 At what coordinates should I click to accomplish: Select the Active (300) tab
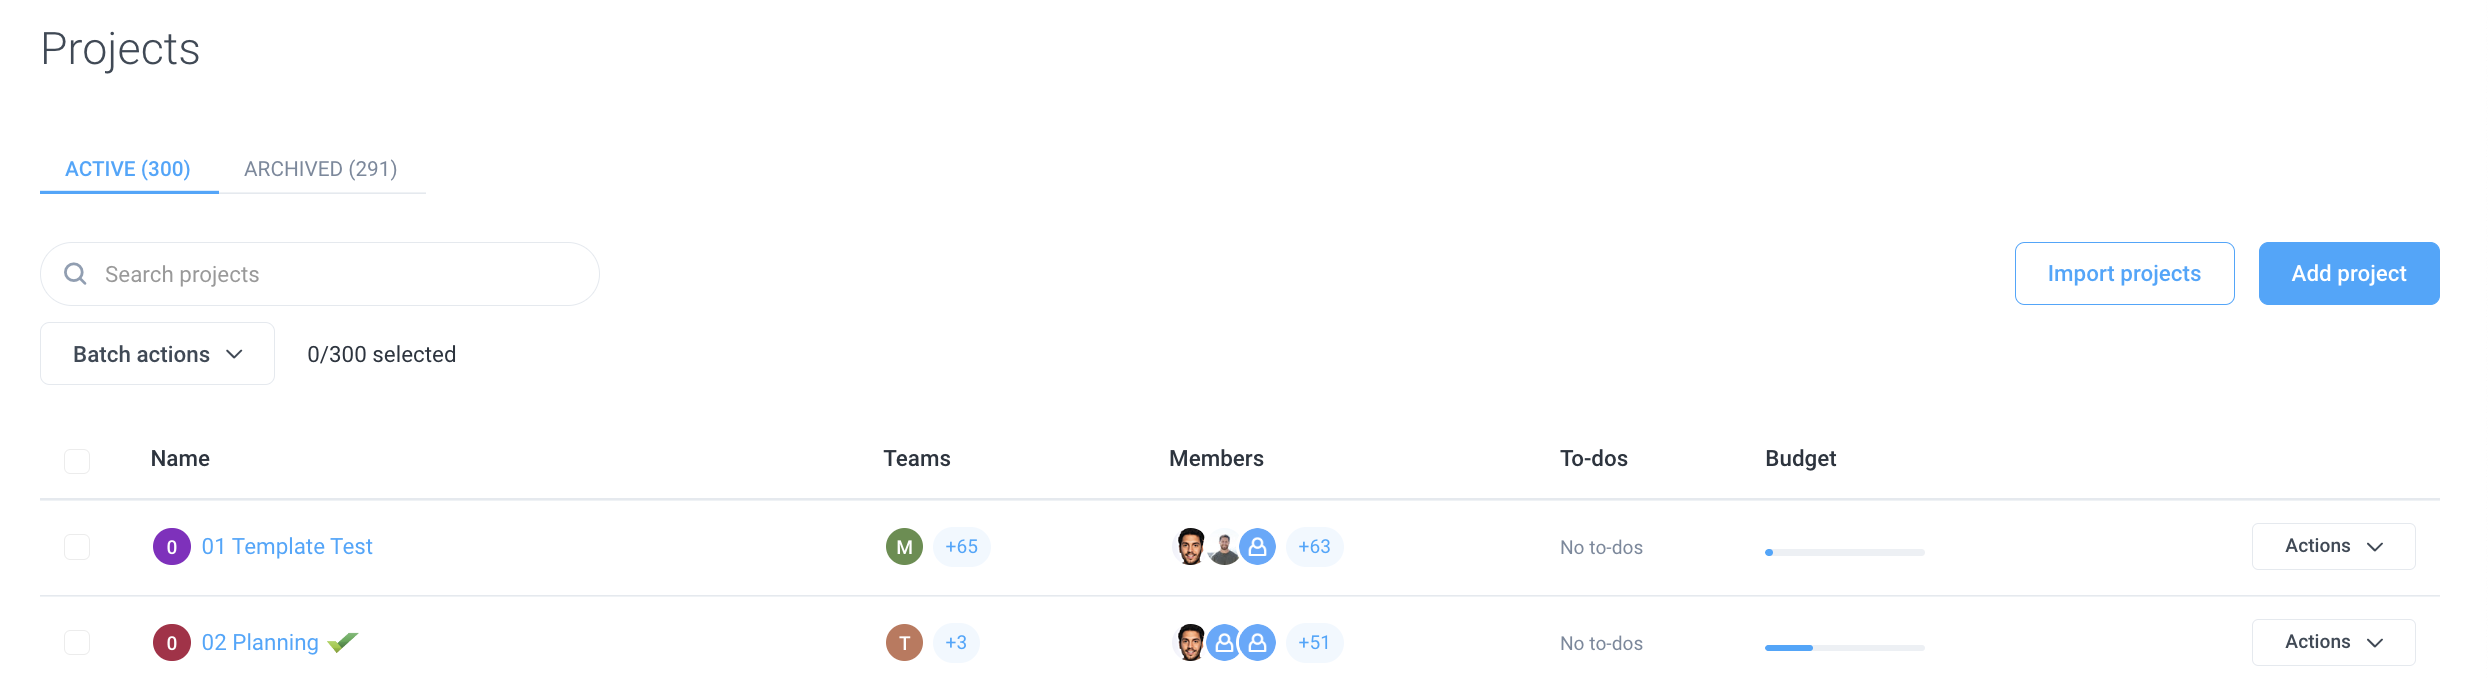[x=128, y=169]
